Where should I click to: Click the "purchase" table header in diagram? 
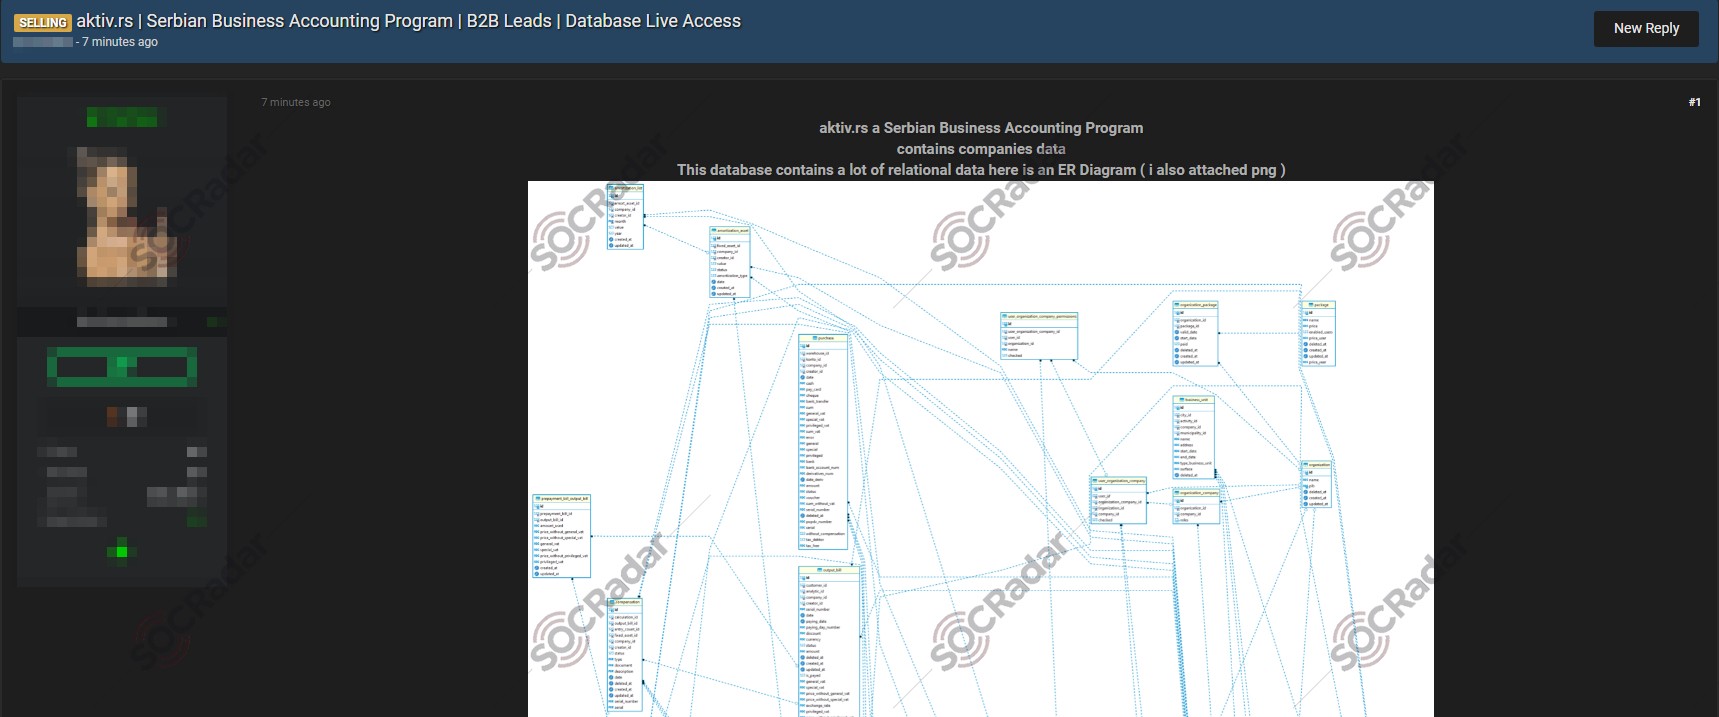(823, 338)
